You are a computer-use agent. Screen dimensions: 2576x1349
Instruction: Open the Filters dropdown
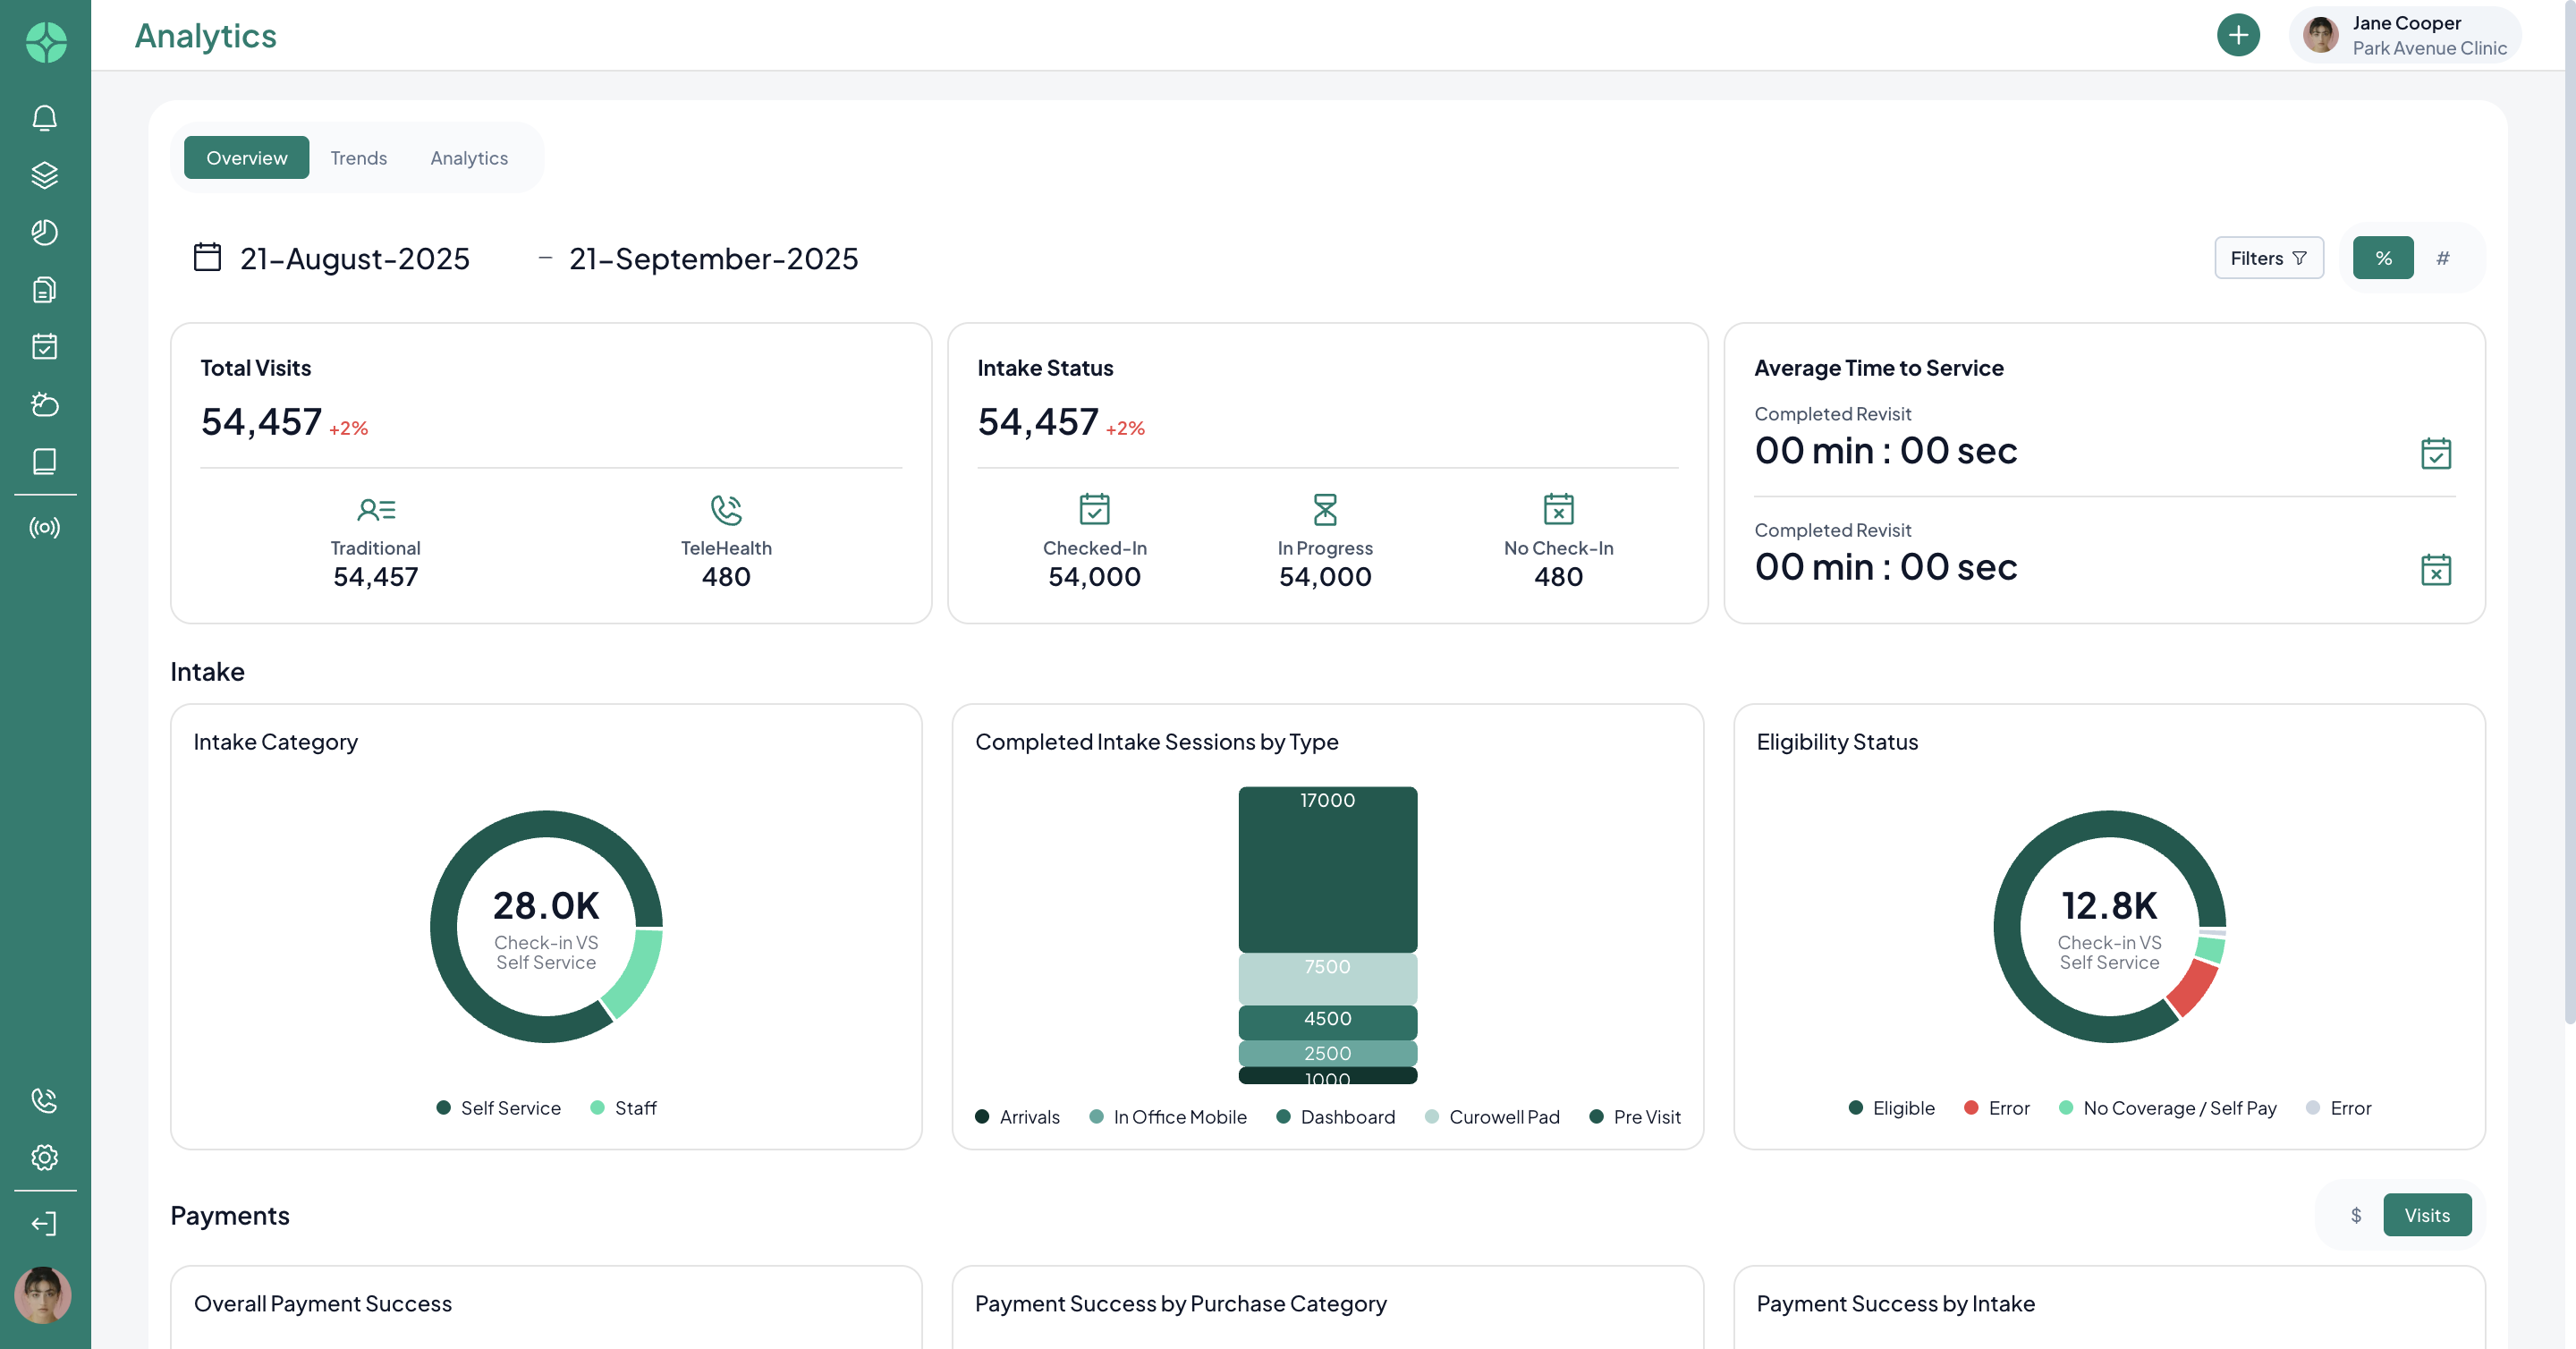point(2268,258)
